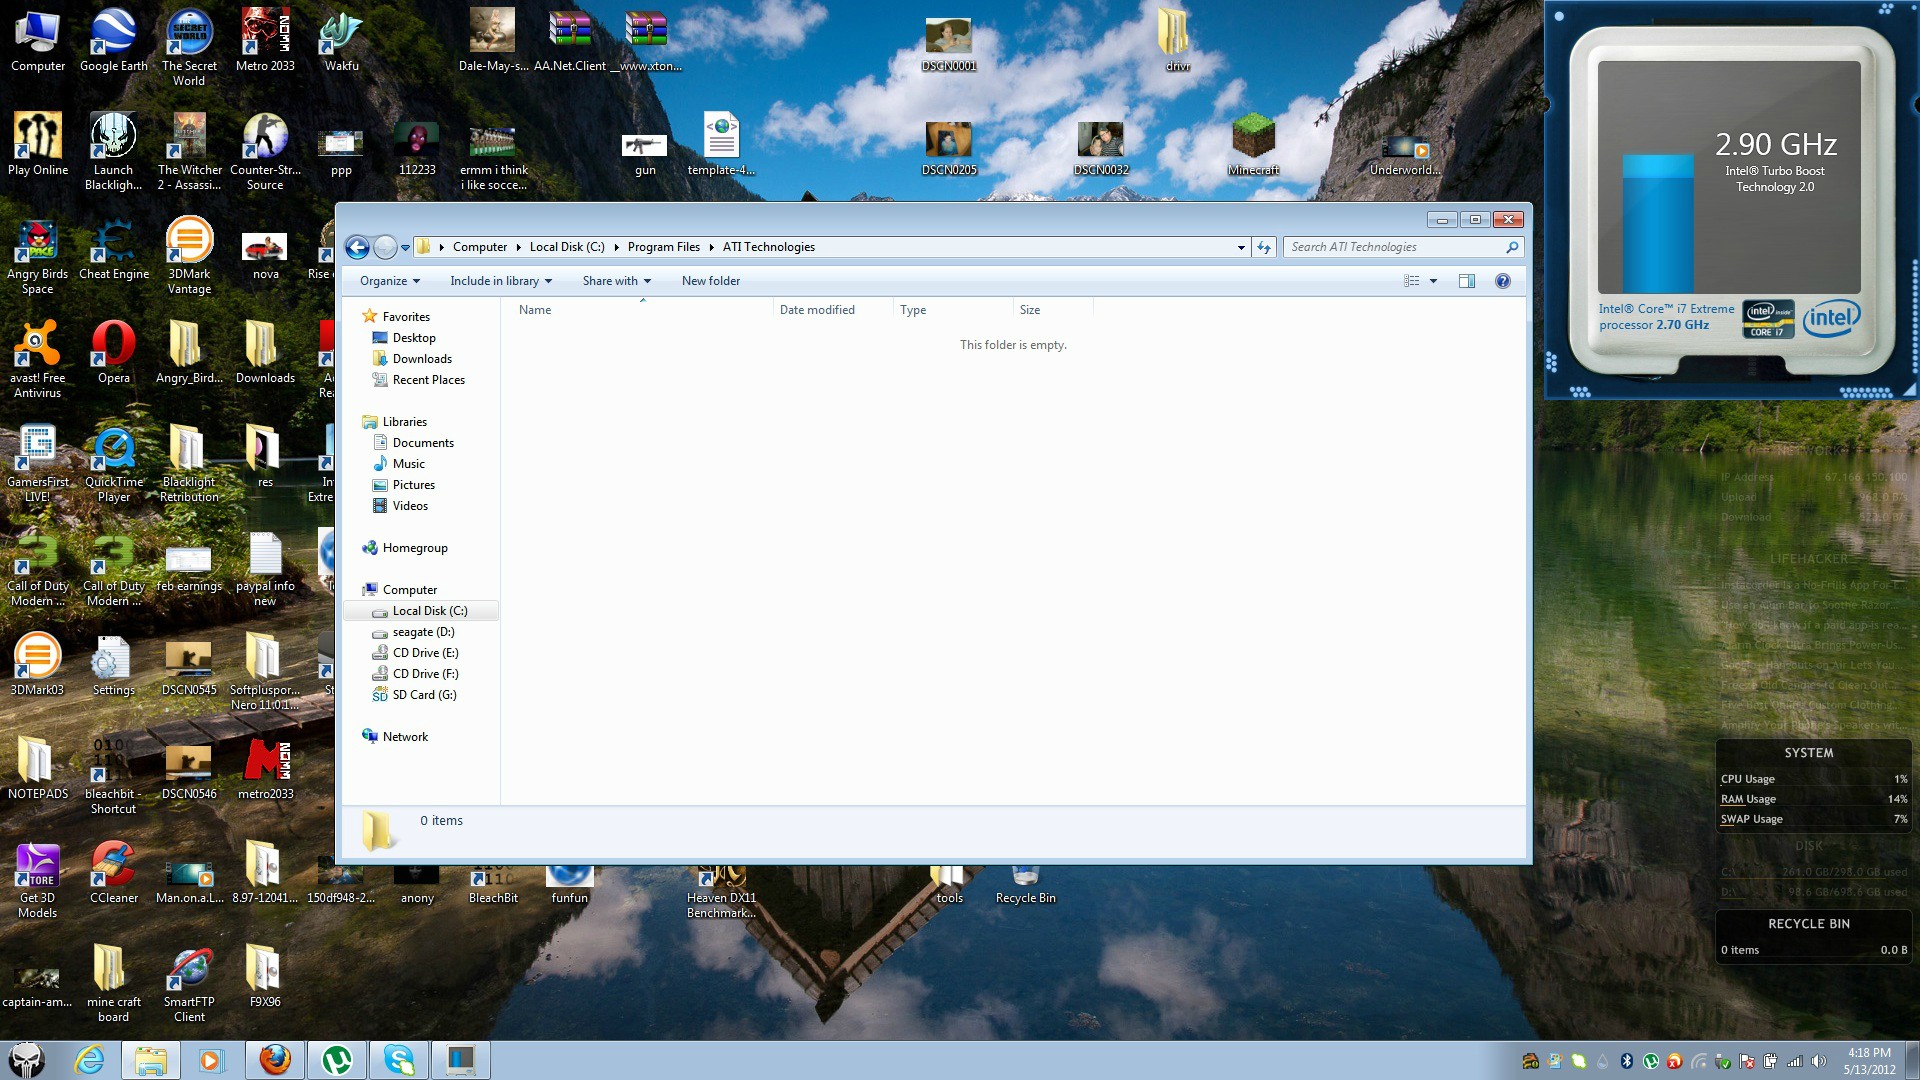Click the Refresh button in address bar

pyautogui.click(x=1264, y=247)
